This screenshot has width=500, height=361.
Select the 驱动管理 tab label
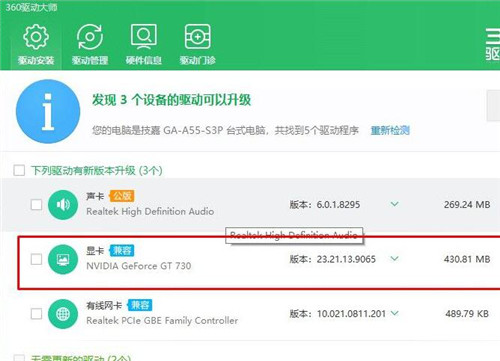tap(90, 60)
